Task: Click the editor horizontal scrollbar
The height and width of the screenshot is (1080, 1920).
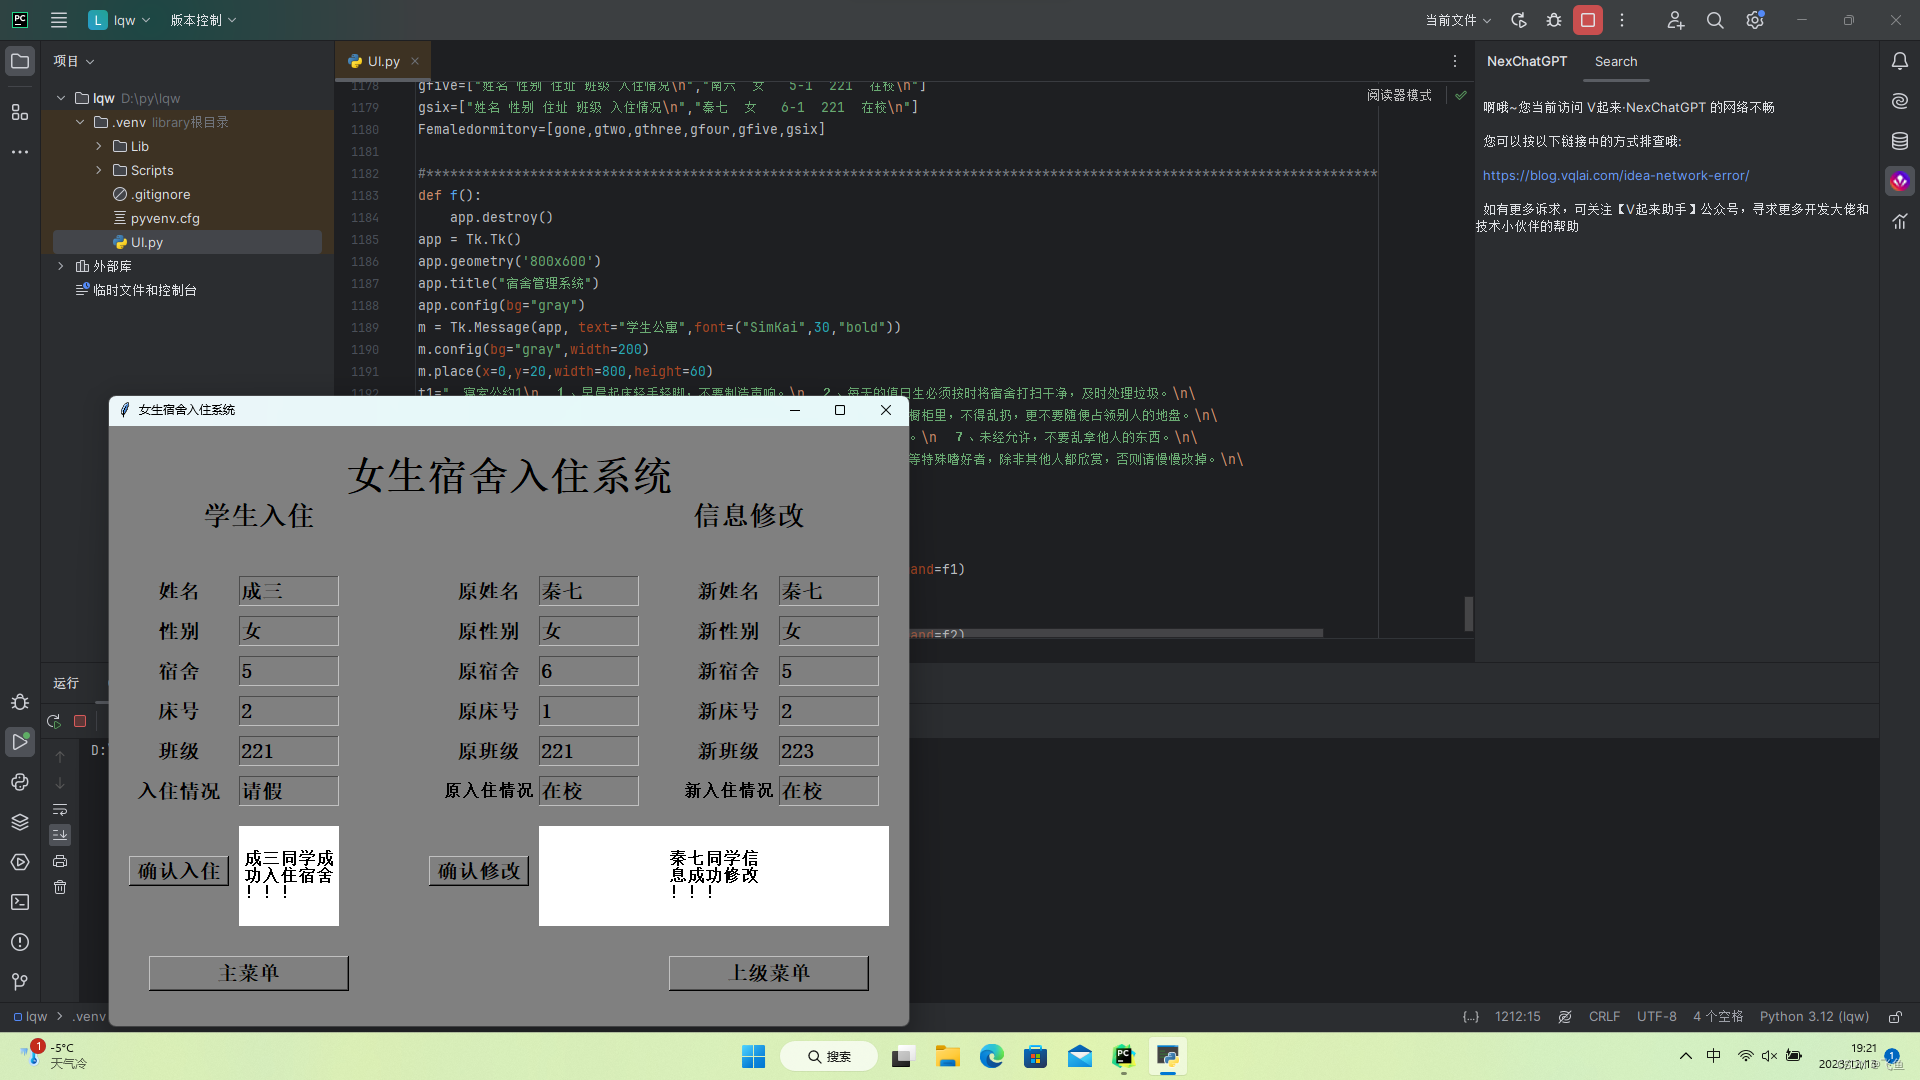Action: pos(1115,633)
